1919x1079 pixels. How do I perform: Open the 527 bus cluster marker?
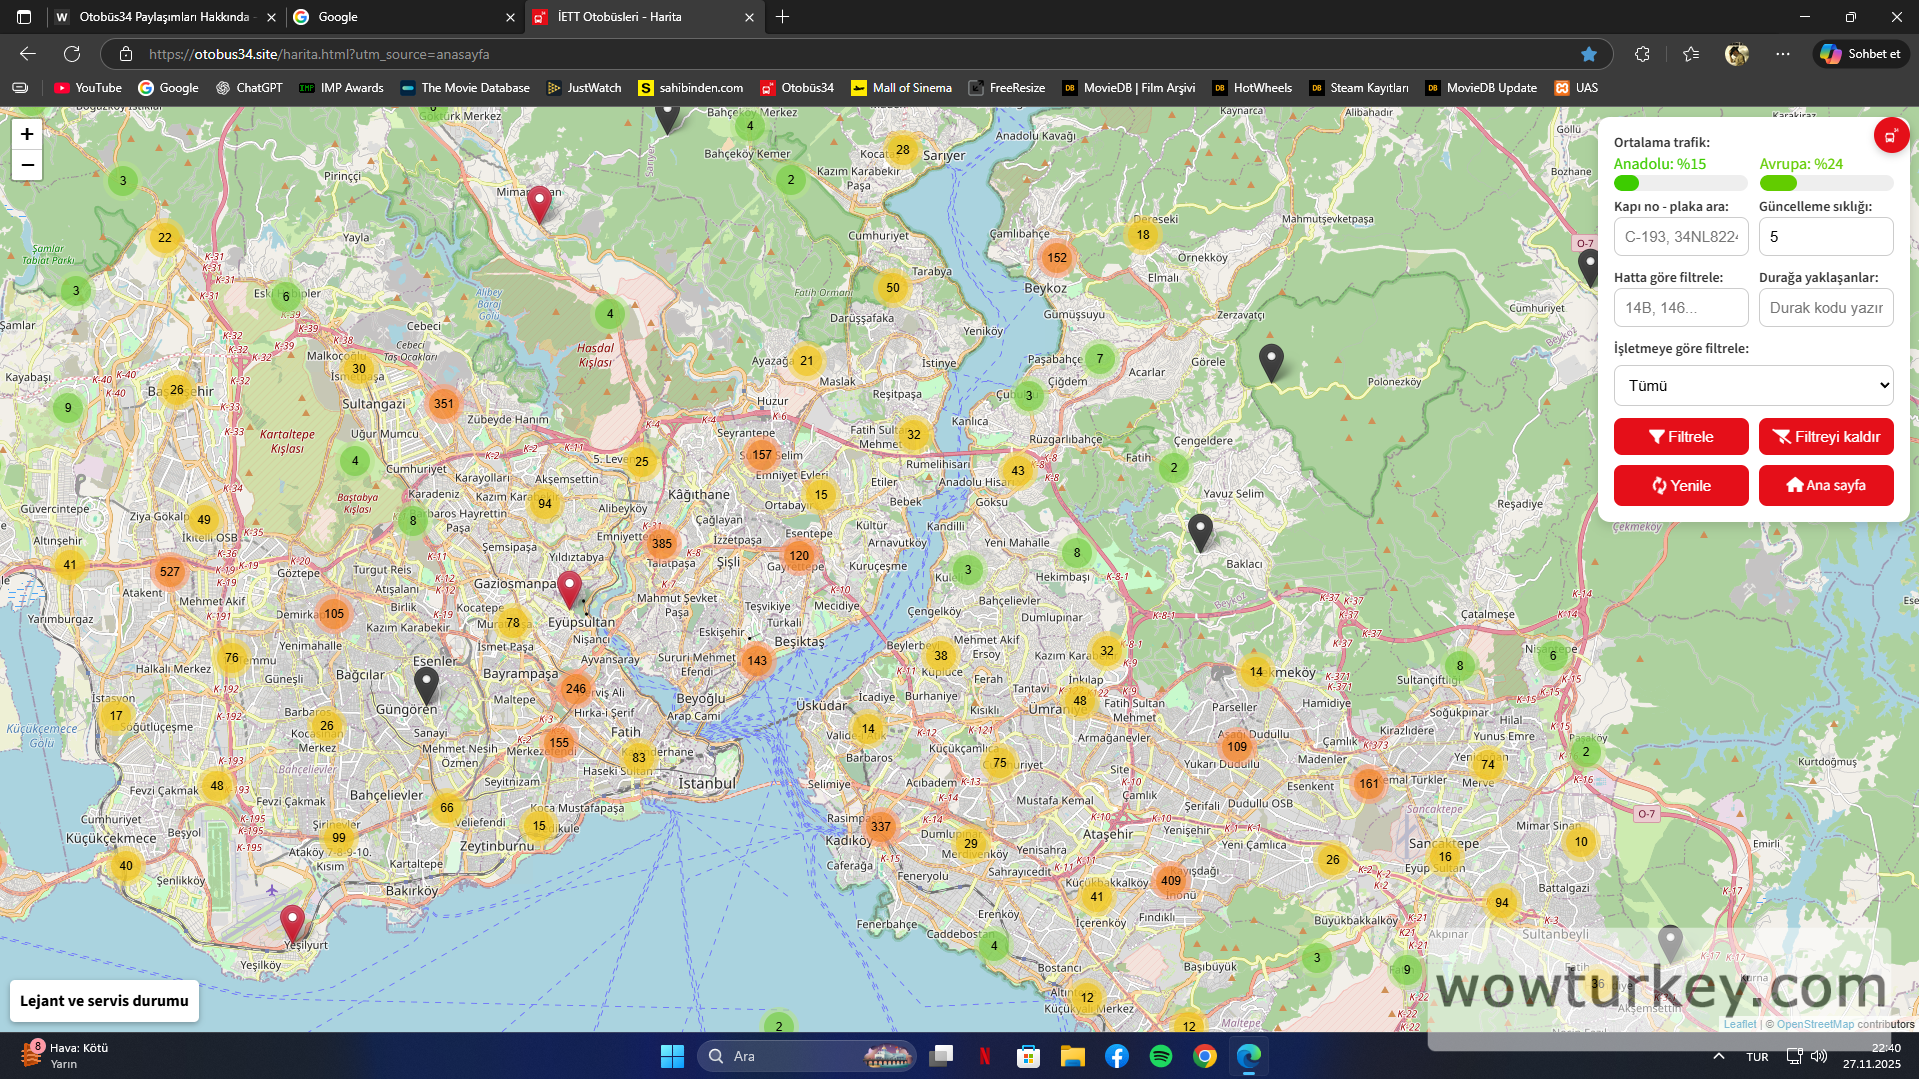(170, 572)
